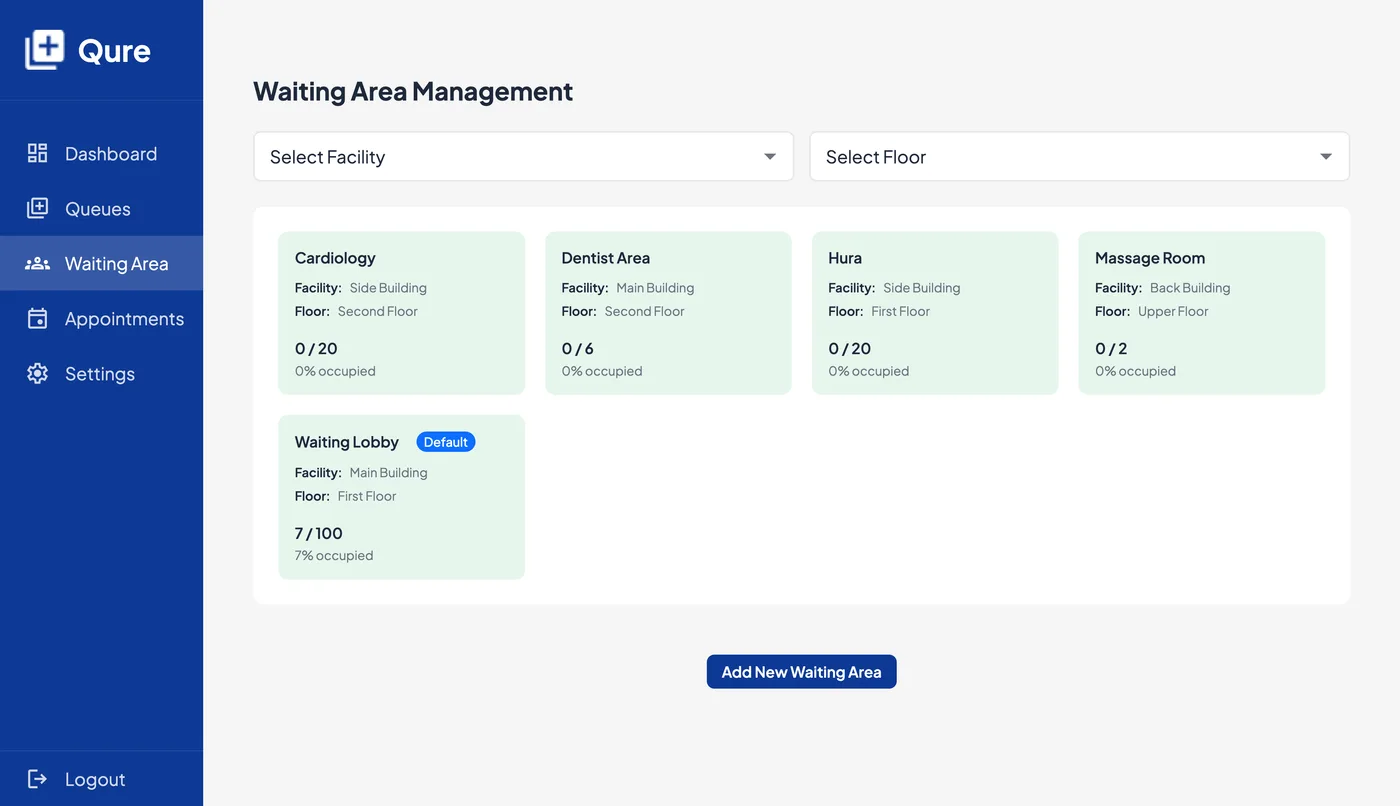
Task: Click Dentist Area's Main Building text
Action: point(655,288)
